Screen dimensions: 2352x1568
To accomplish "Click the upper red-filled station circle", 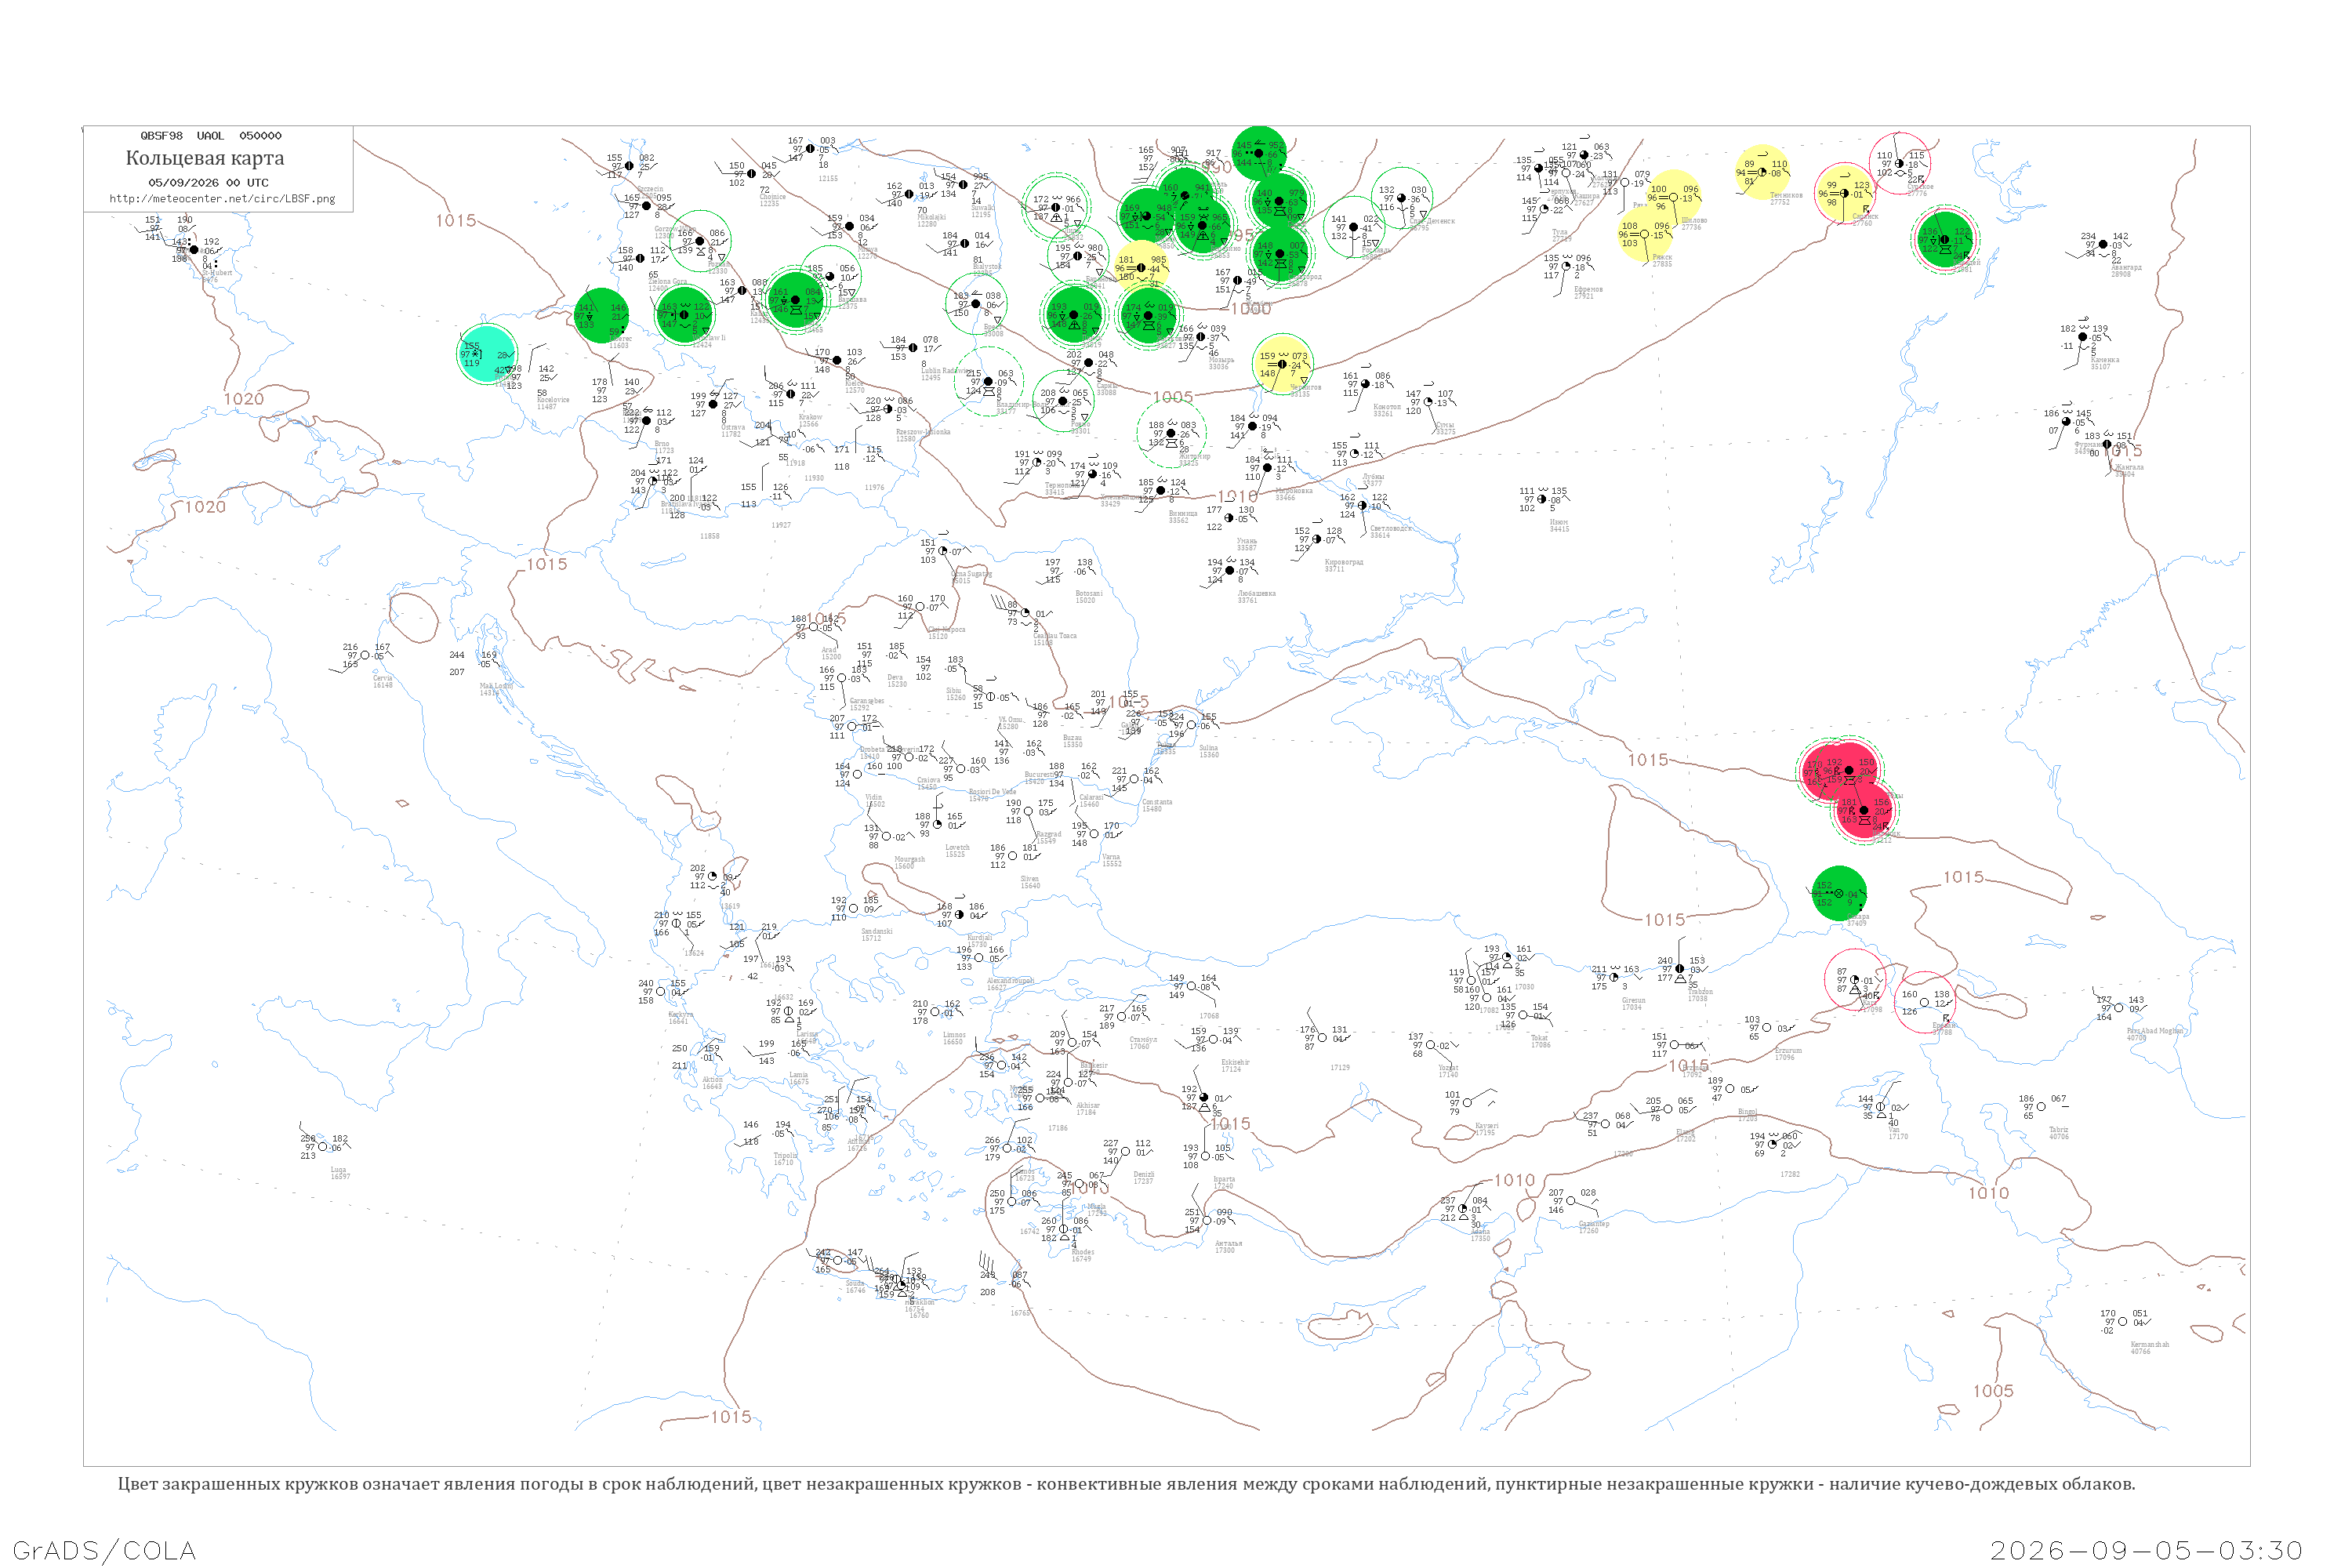I will click(1849, 770).
